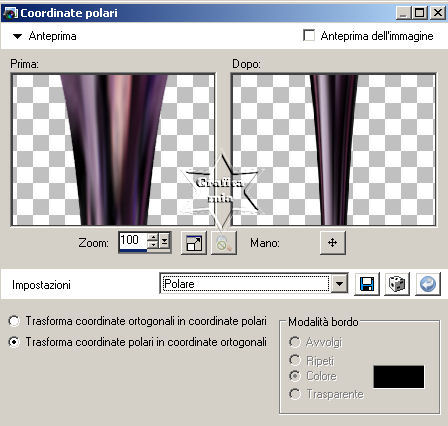Collapse the Anteprima section triangle
Image resolution: width=448 pixels, height=426 pixels.
click(17, 36)
